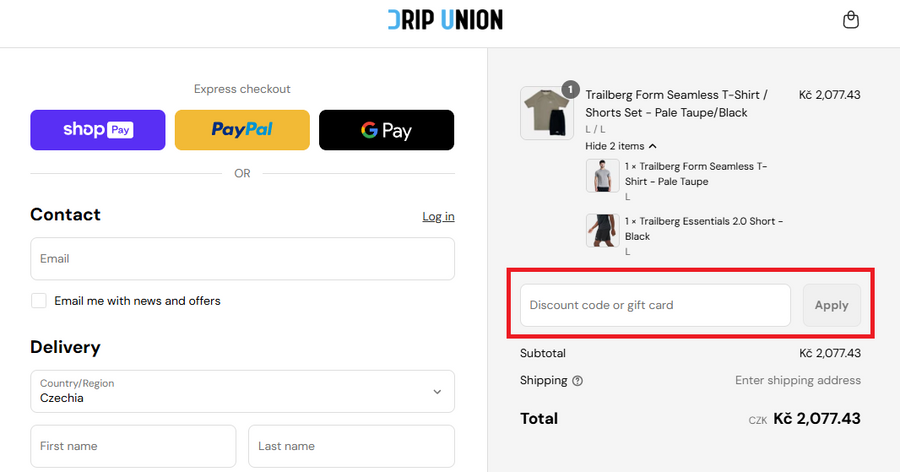
Task: Click the Essentials 2.0 Short thumbnail
Action: [602, 230]
